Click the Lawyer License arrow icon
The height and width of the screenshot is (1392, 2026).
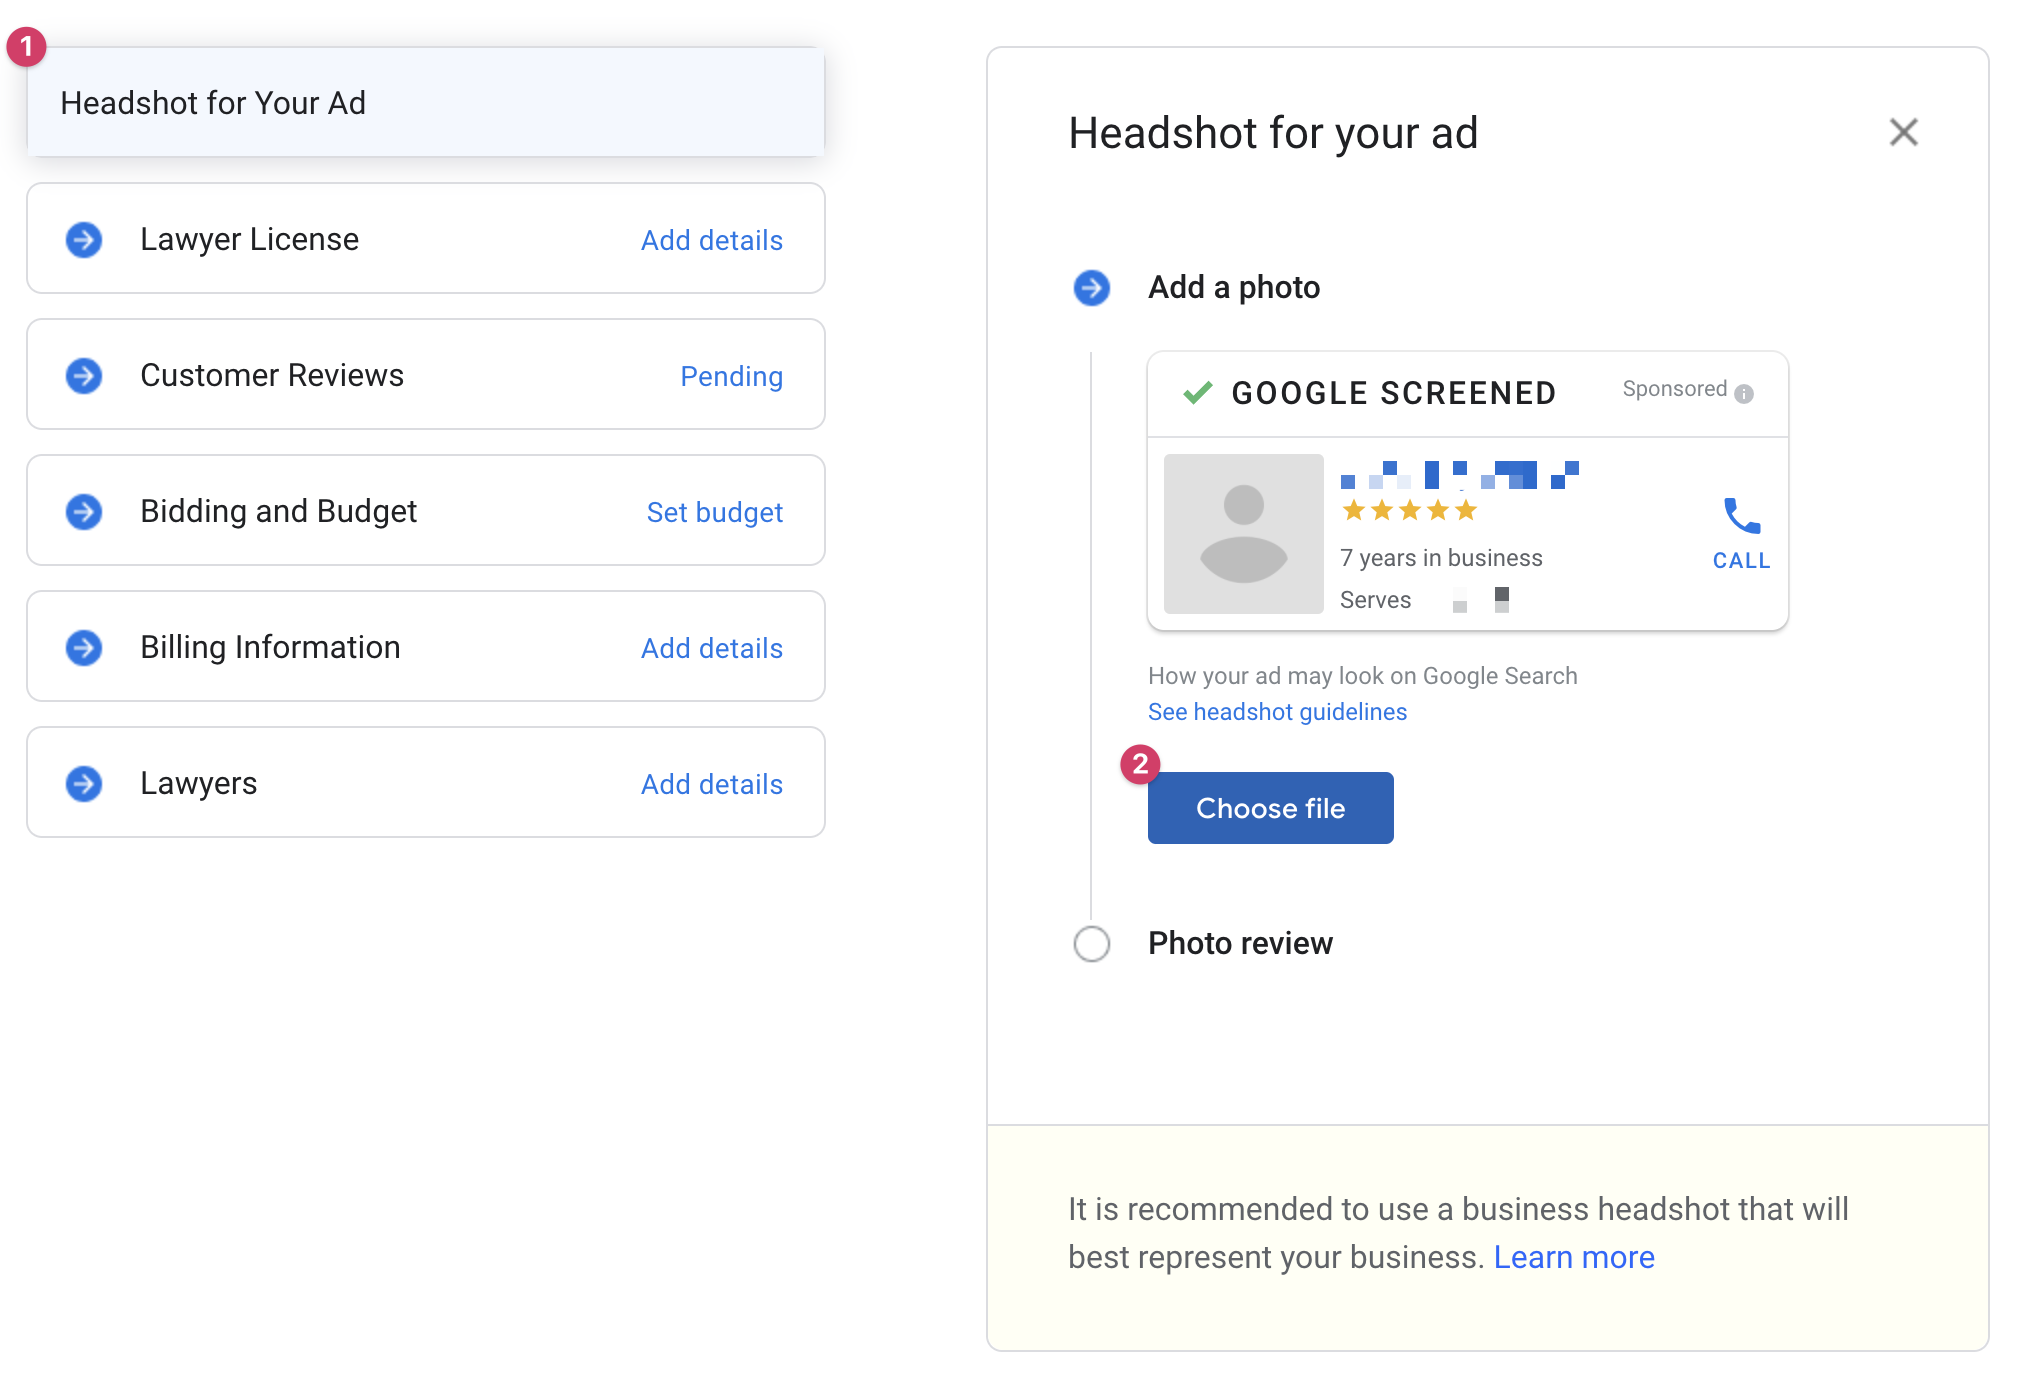click(84, 240)
